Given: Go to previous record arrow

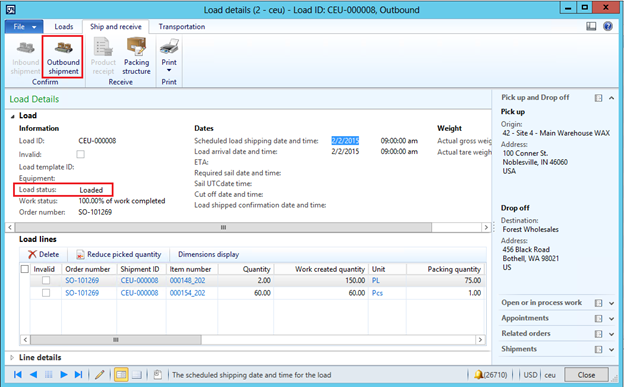Looking at the screenshot, I should (x=33, y=375).
